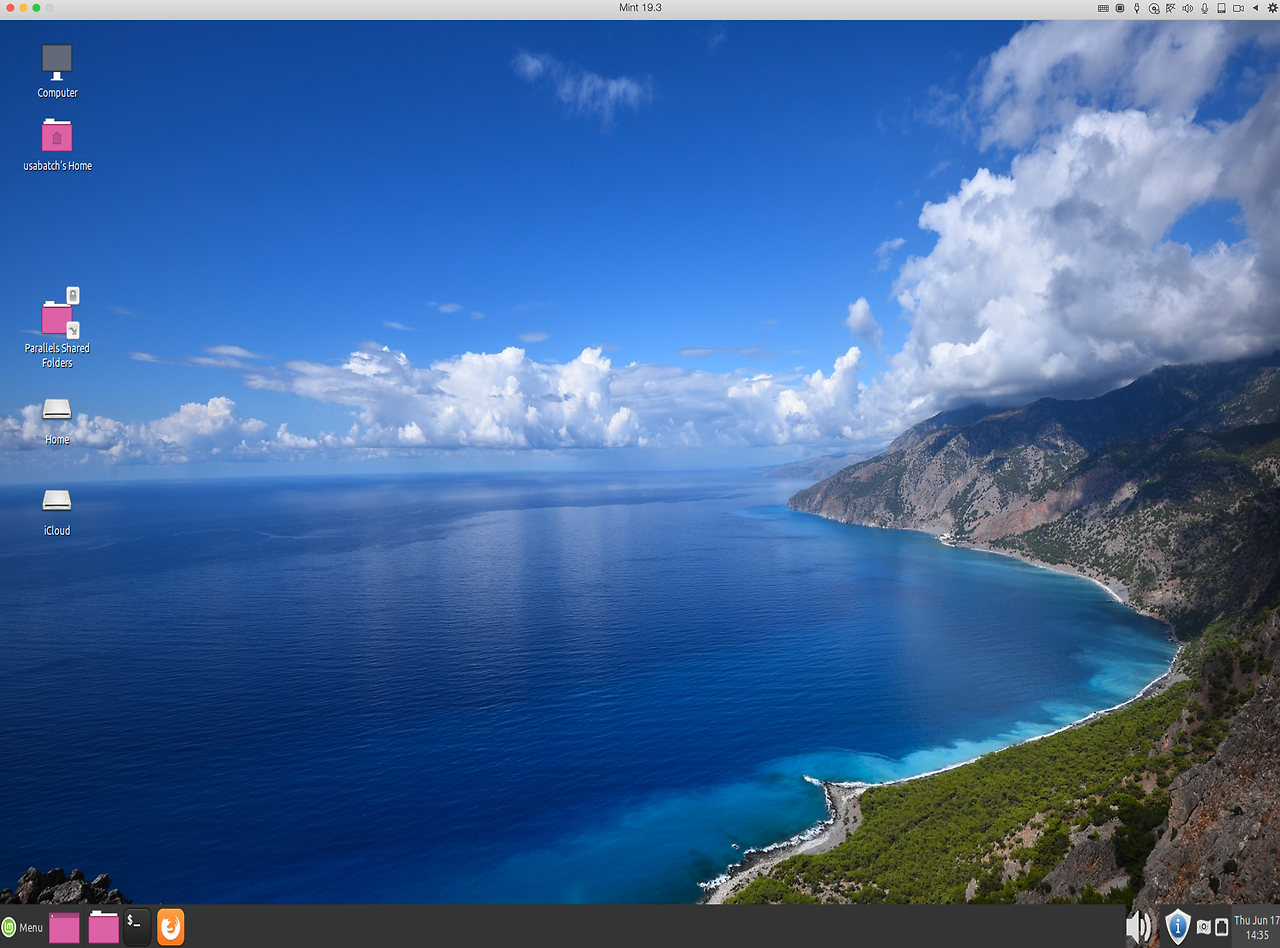Click the video camera icon in the title bar
Screen dimensions: 1280x948
click(1238, 8)
